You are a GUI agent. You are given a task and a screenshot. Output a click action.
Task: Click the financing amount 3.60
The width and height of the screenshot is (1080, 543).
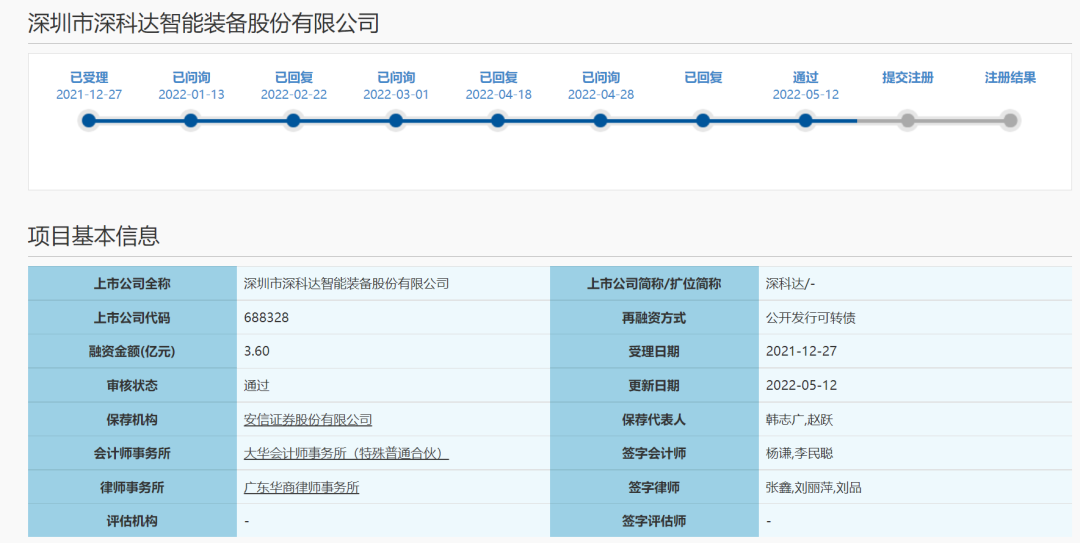click(257, 351)
